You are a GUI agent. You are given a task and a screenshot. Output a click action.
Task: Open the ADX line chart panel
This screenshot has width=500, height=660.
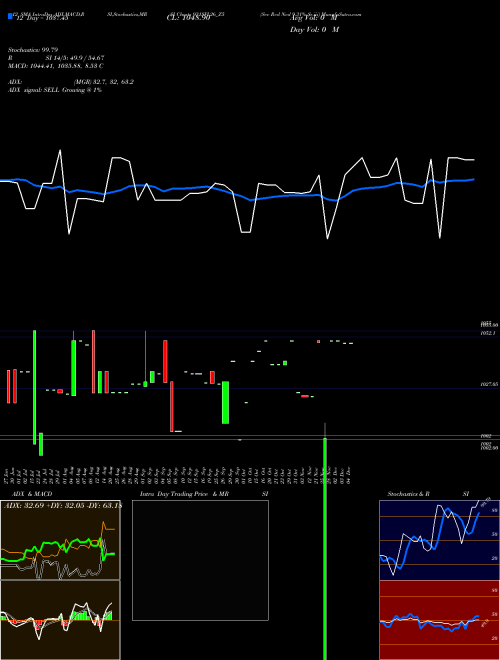[60, 540]
